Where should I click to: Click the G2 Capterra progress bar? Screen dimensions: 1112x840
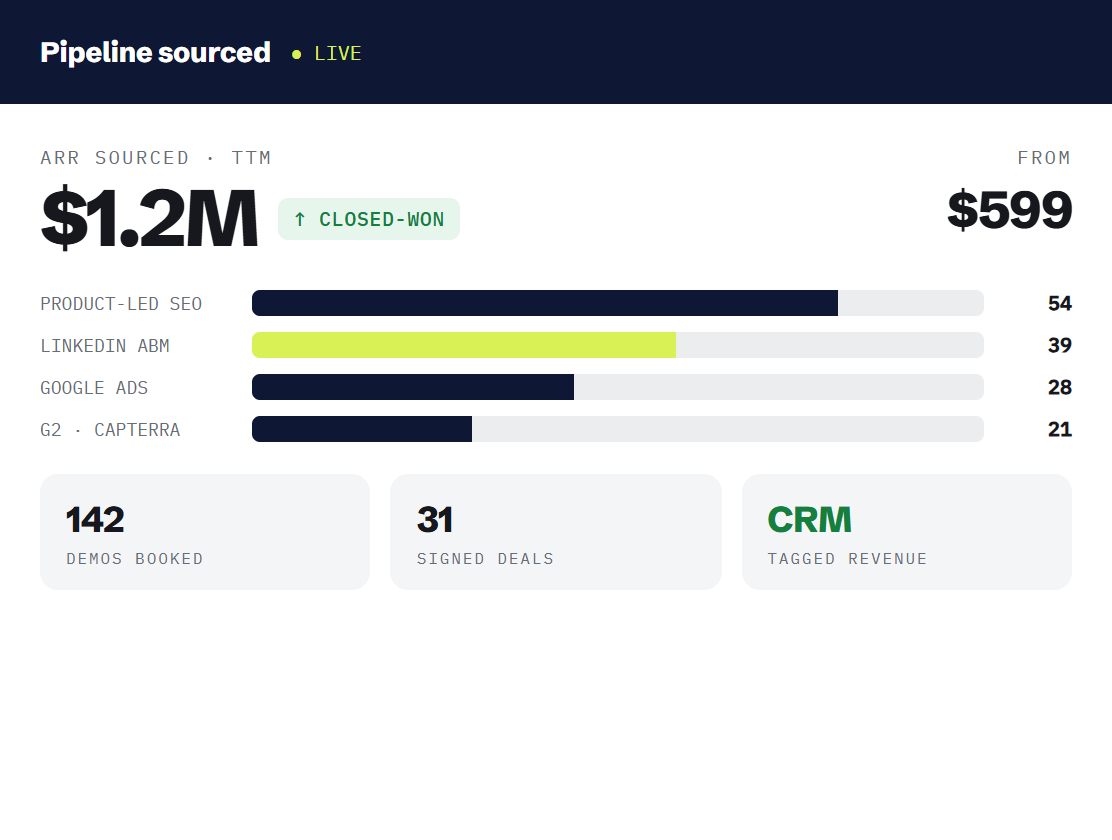618,429
